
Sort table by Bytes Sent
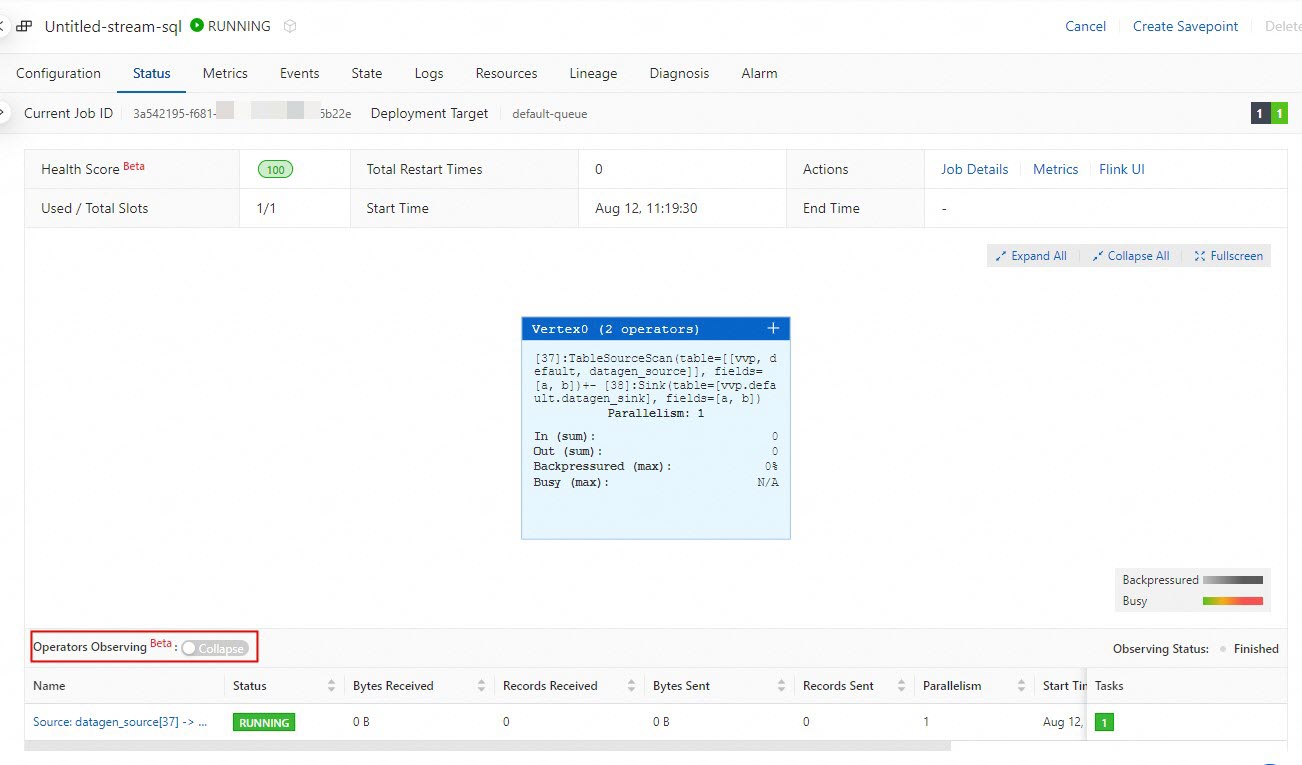781,686
